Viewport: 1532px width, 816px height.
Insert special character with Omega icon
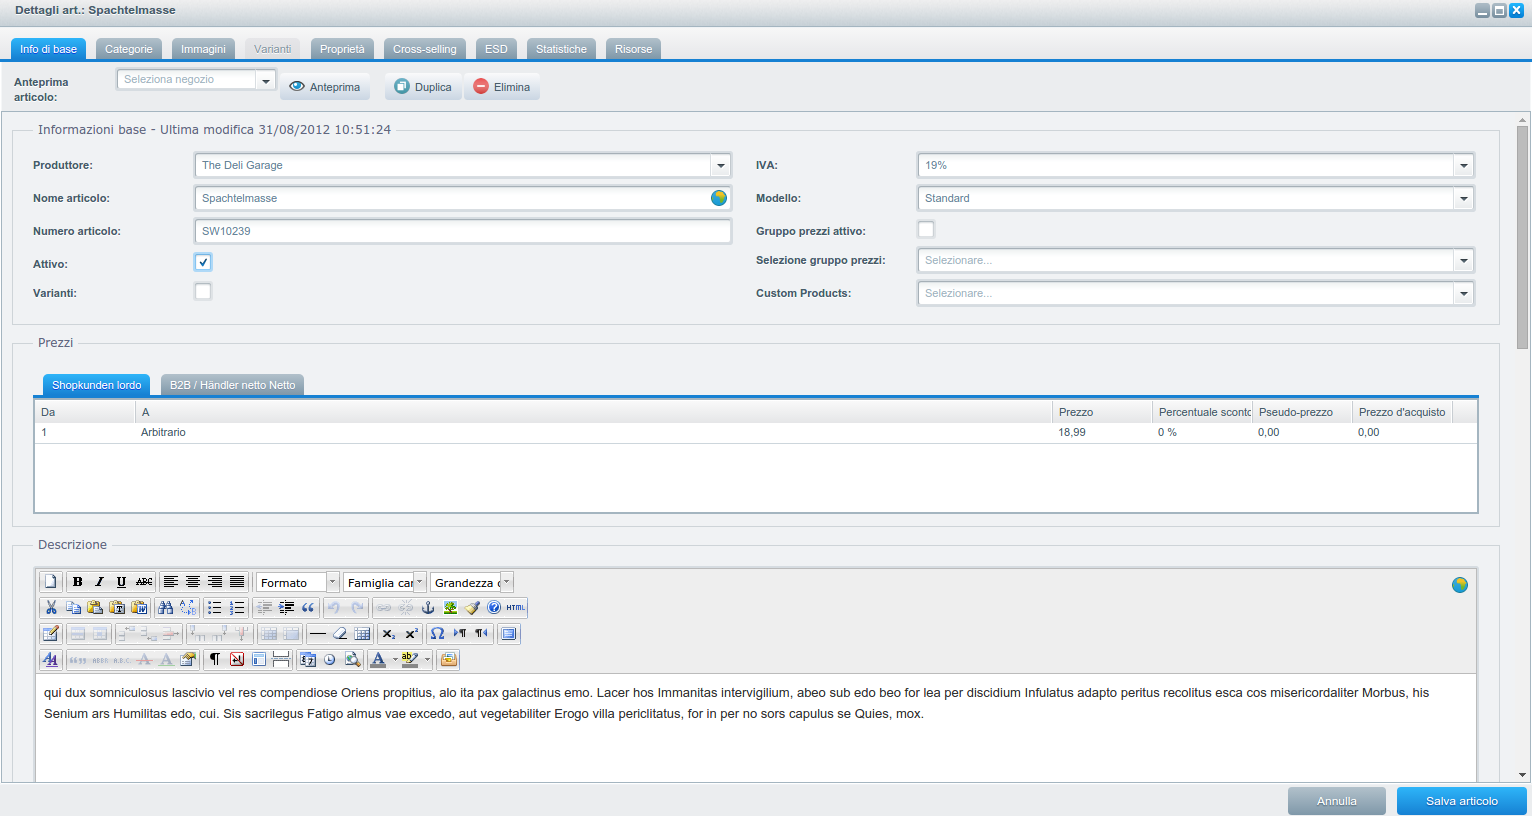pos(437,634)
